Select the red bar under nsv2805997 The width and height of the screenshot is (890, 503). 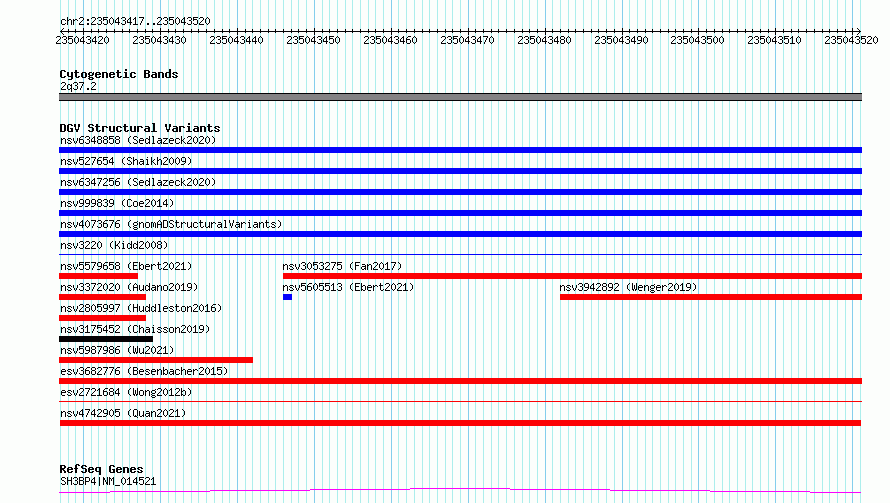[x=102, y=318]
